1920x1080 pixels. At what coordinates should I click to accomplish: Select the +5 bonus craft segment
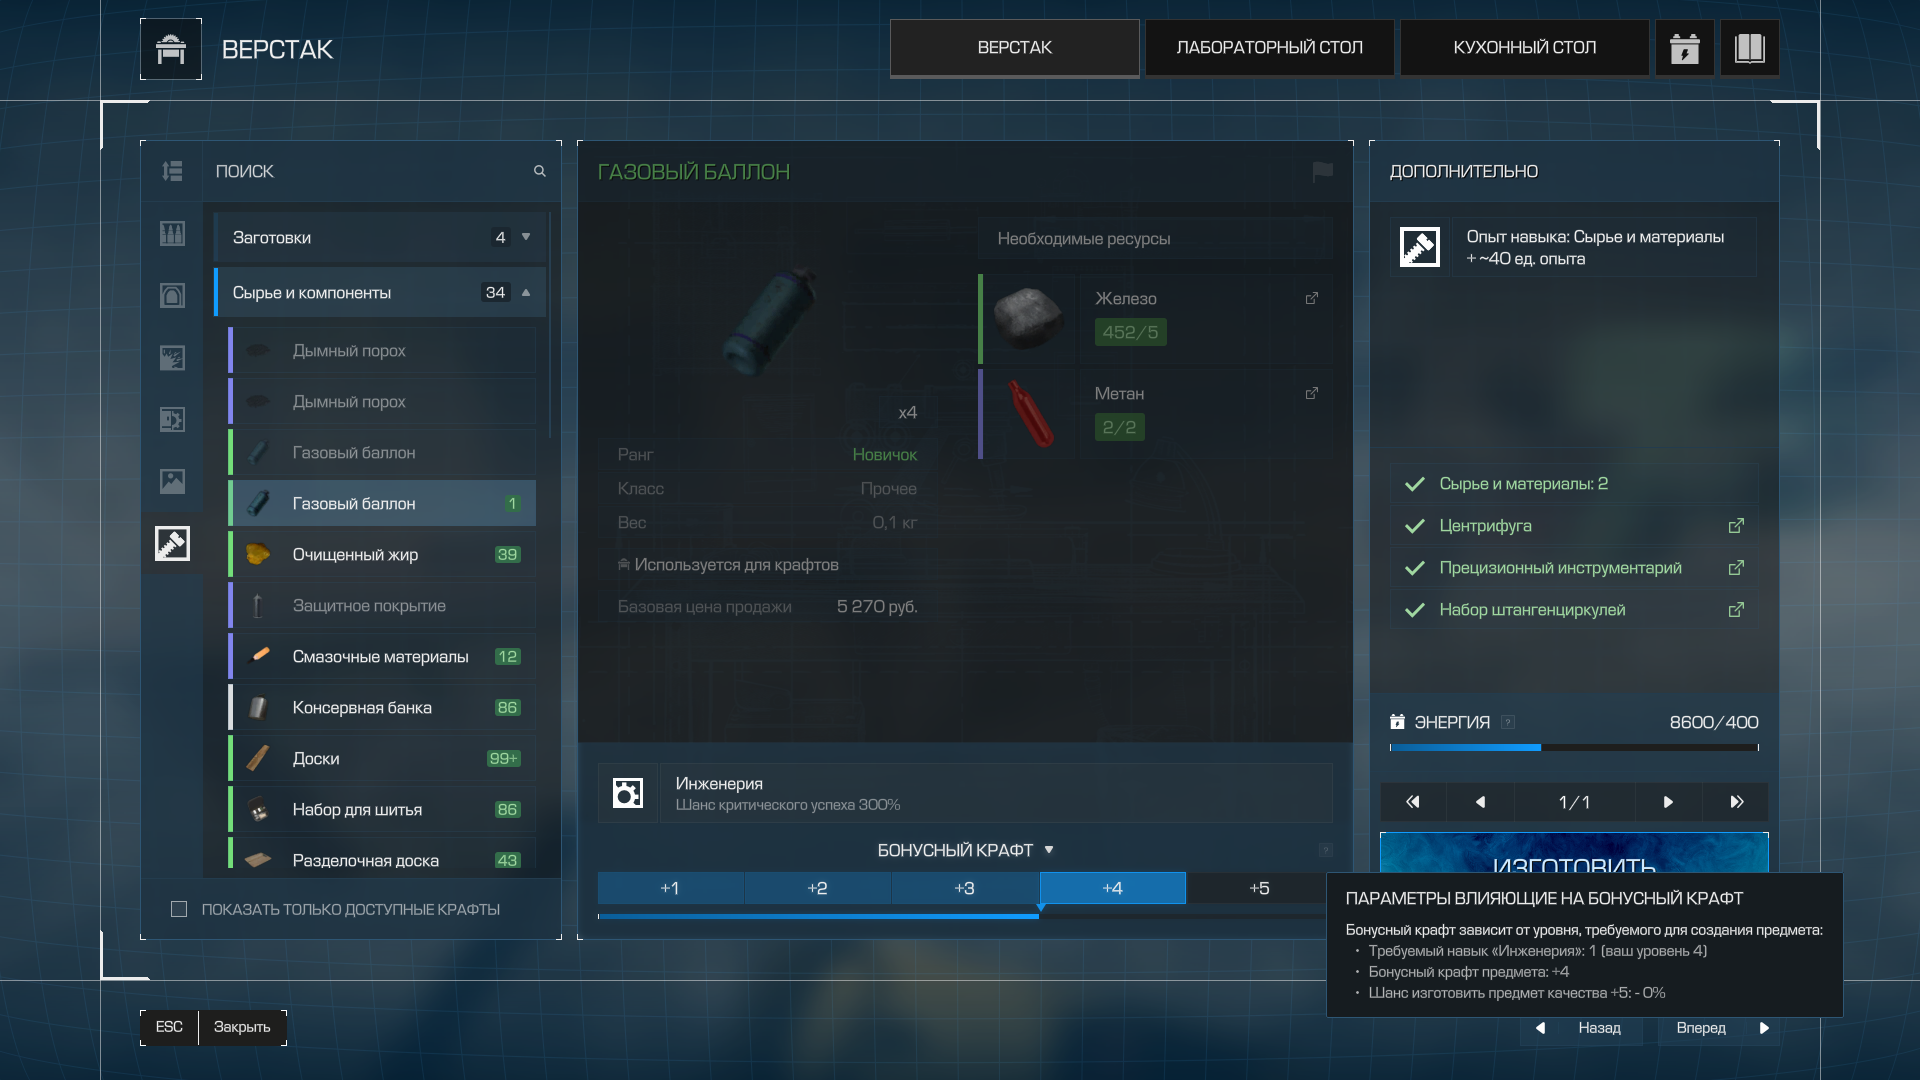pyautogui.click(x=1258, y=888)
